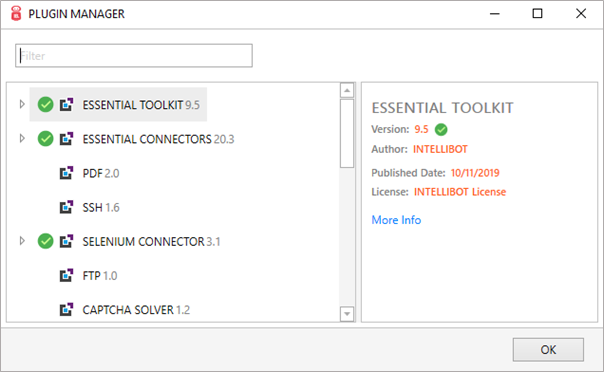Screen dimensions: 604x372
Task: Click the IntelliBot logo in title bar
Action: pyautogui.click(x=16, y=13)
